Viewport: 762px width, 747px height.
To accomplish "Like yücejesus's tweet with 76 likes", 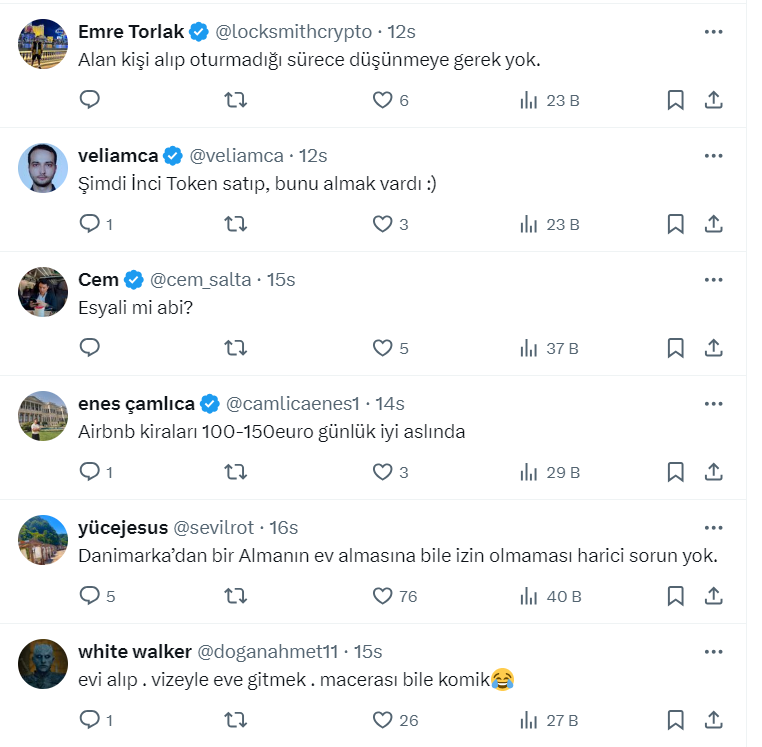I will click(382, 596).
